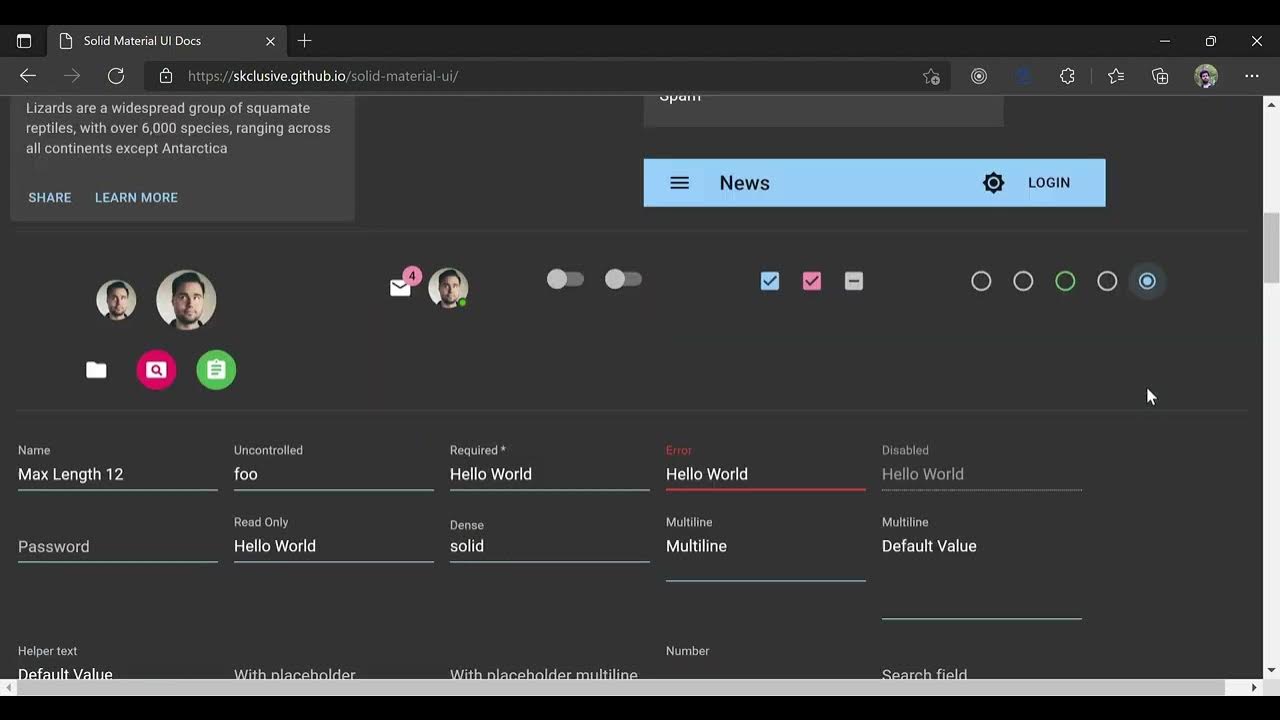
Task: Open the mail icon with the 4 badge
Action: 399,287
